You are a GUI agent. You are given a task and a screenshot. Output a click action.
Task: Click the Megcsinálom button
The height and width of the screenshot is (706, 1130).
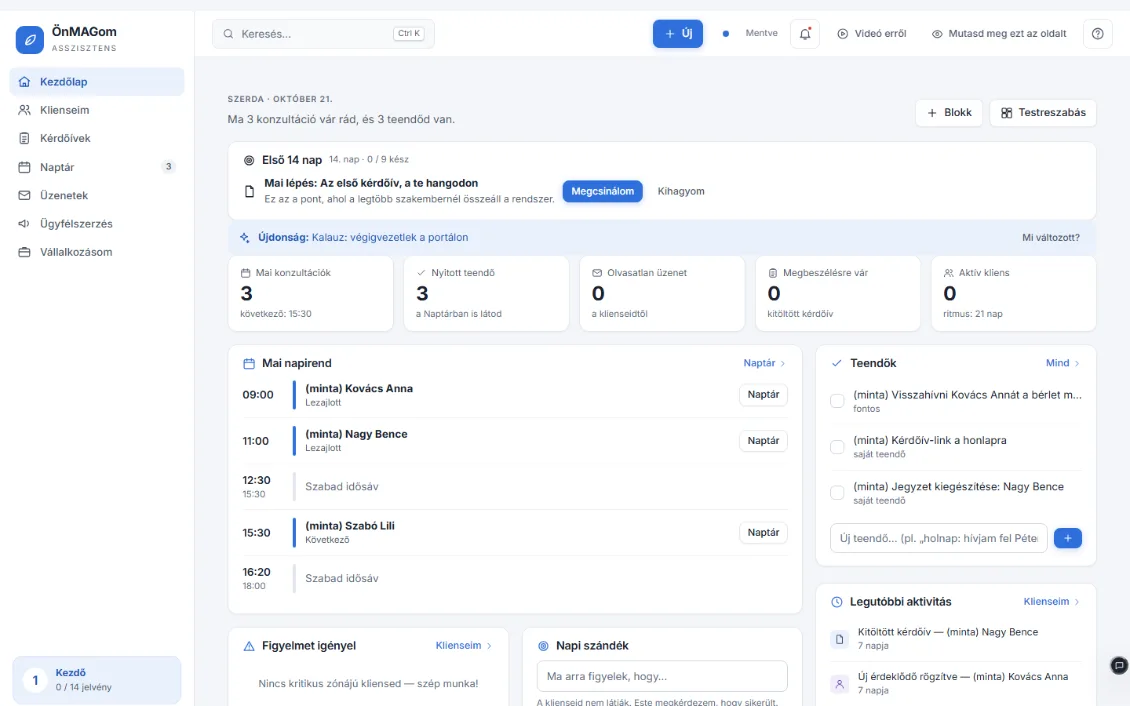[602, 191]
